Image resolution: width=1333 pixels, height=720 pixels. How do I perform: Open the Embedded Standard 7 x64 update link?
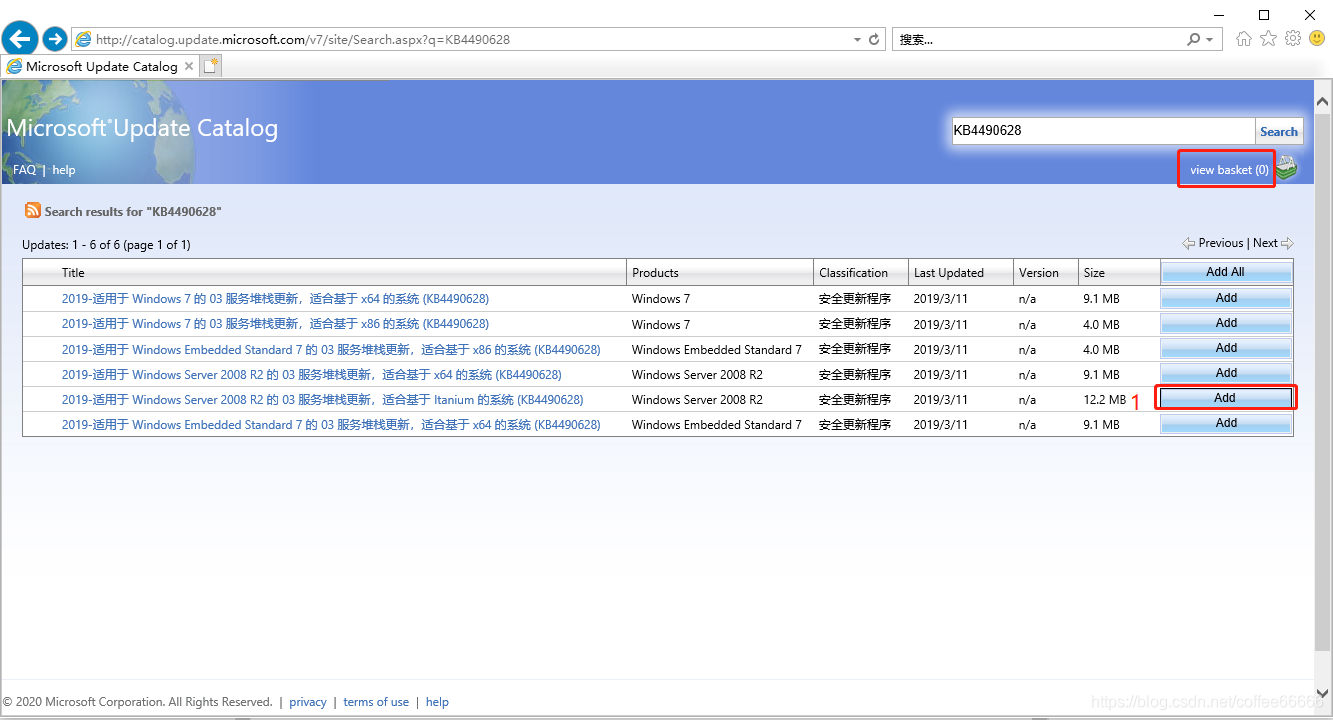[331, 425]
